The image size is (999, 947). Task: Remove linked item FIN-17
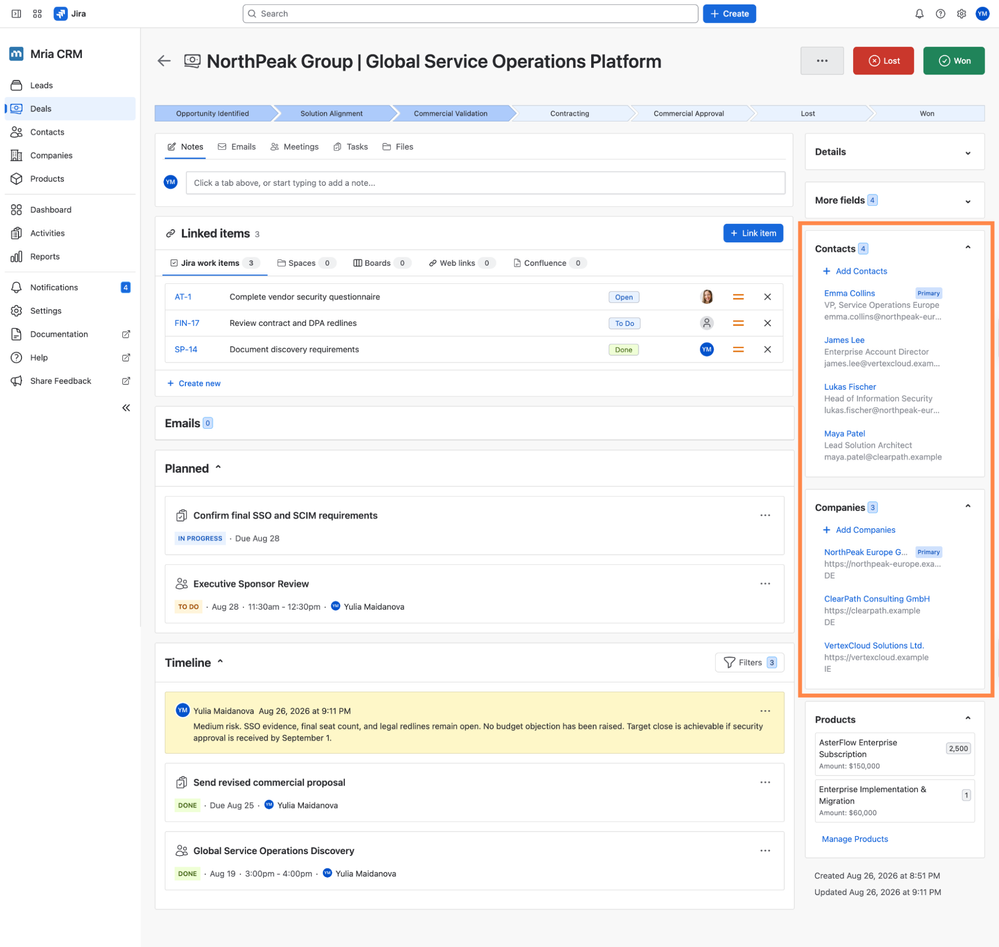point(768,323)
